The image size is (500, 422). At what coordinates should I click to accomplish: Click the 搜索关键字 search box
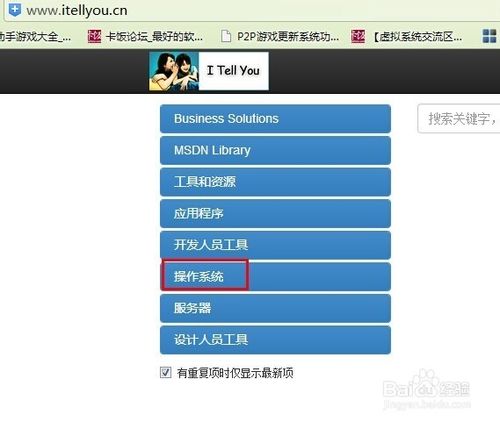459,119
